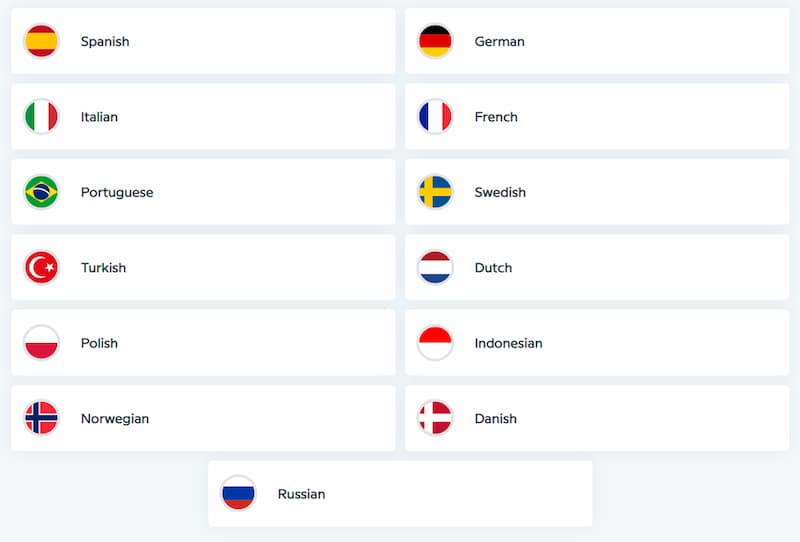Select the Dutch language label
This screenshot has width=800, height=542.
pos(493,267)
